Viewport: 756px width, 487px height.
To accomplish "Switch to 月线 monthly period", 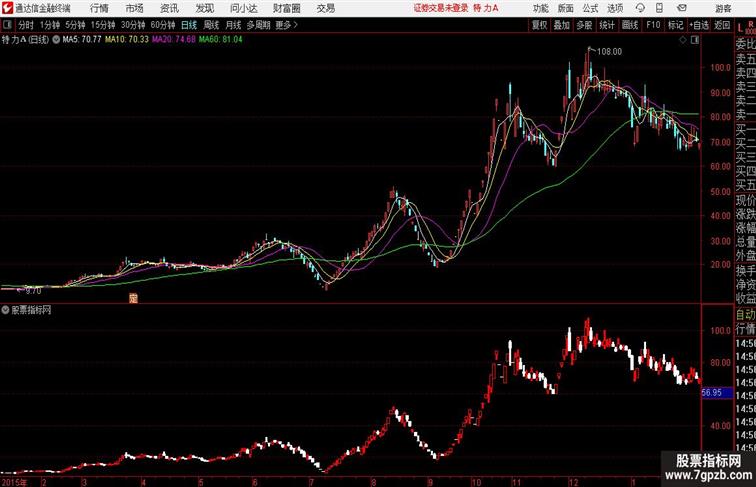I will pyautogui.click(x=233, y=25).
